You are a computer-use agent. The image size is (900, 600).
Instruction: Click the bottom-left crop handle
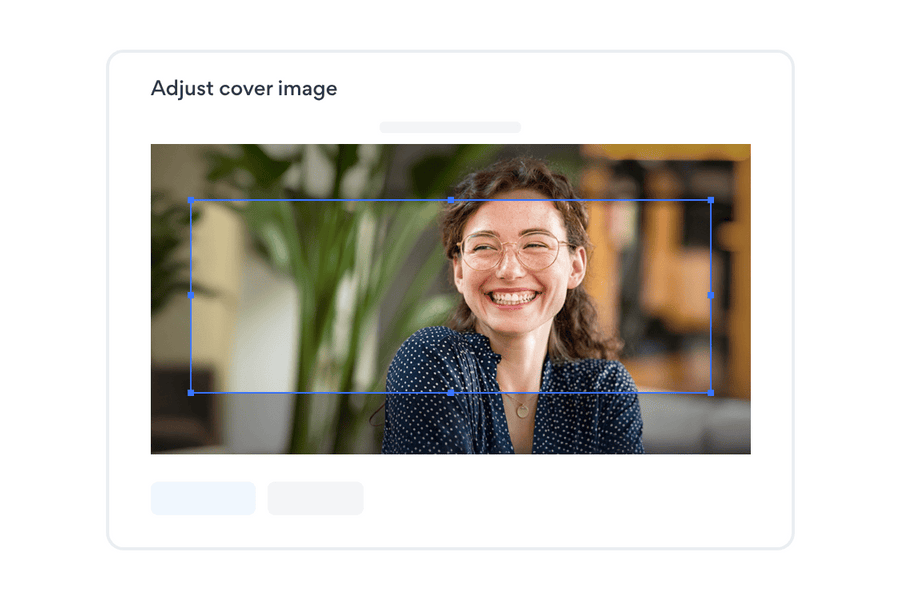click(191, 392)
